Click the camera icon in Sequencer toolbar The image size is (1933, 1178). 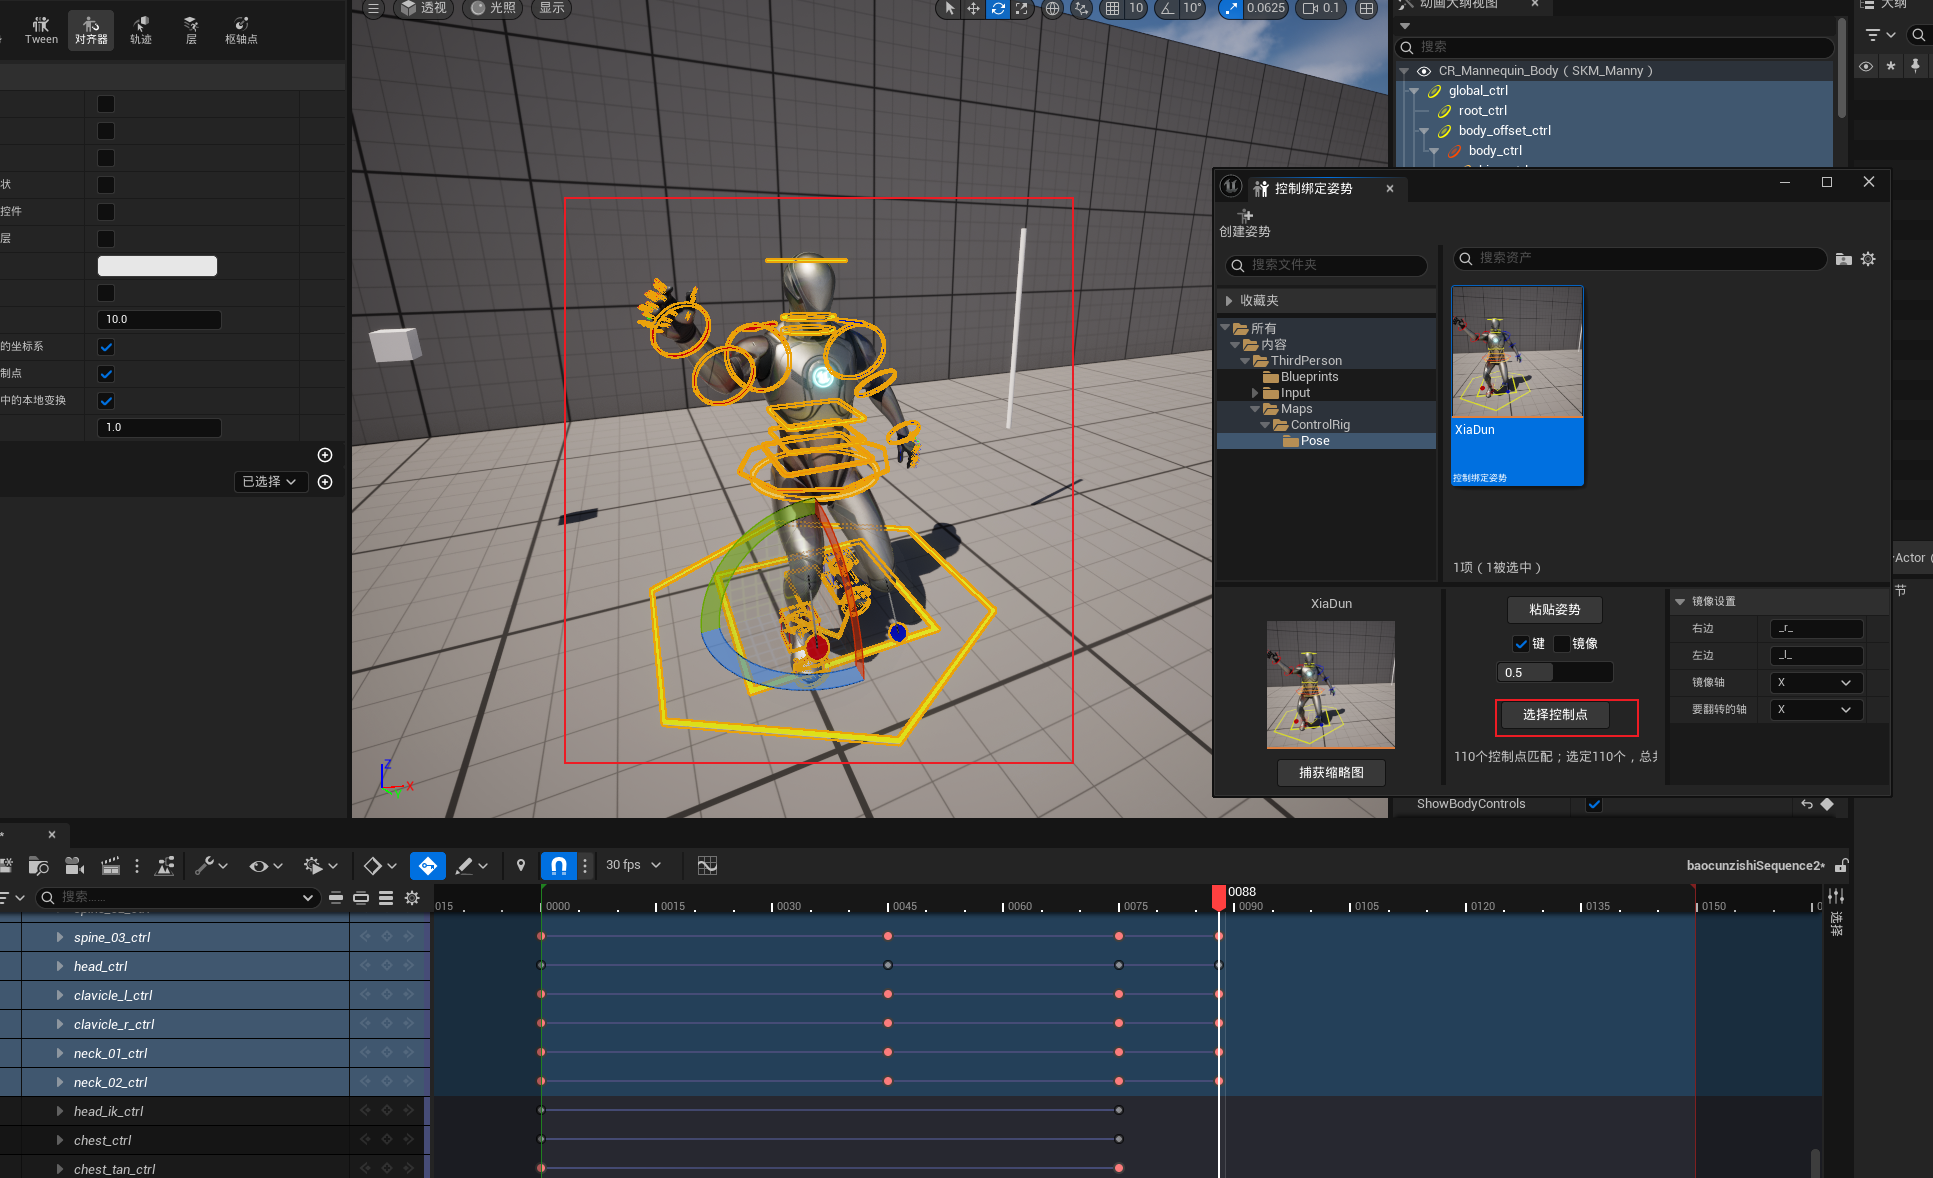[74, 866]
